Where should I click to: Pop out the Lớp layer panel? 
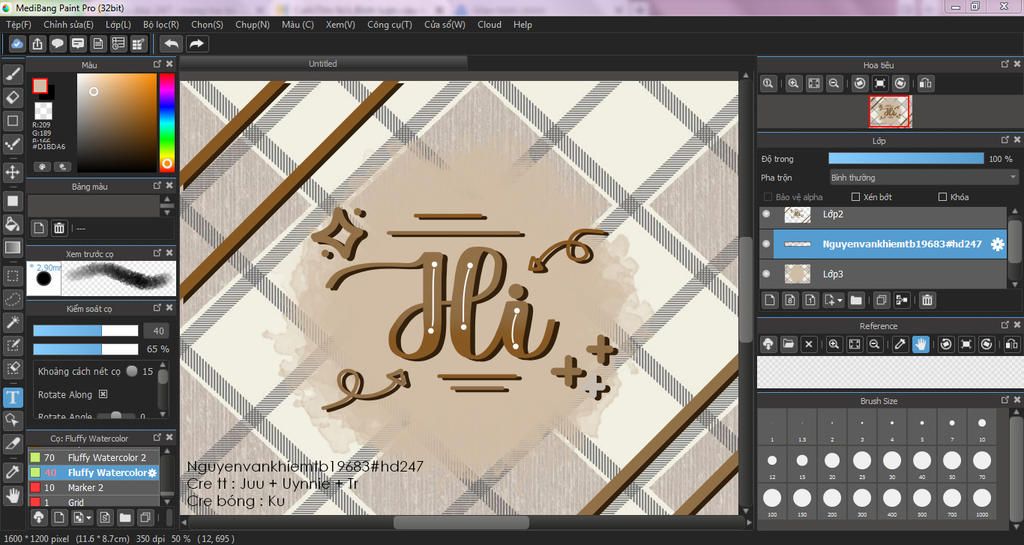[1005, 140]
